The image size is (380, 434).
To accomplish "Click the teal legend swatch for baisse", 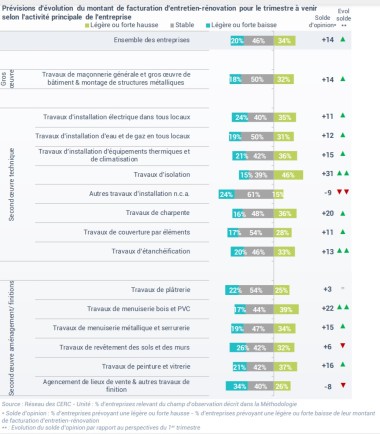I will click(x=208, y=26).
